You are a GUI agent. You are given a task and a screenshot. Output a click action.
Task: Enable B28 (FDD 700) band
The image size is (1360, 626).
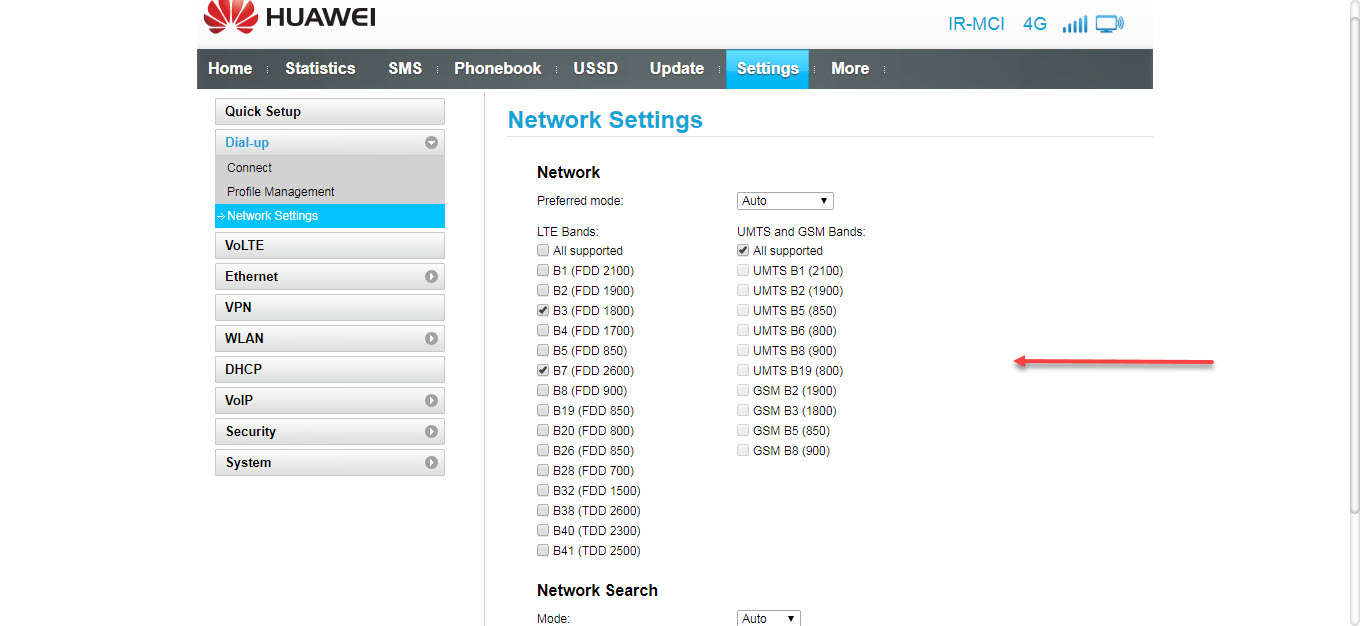[543, 471]
